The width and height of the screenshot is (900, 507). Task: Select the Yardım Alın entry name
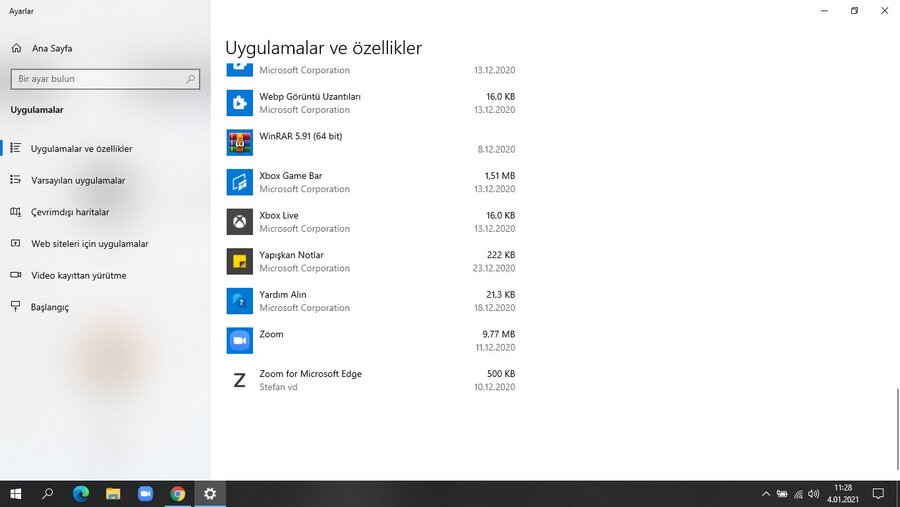283,295
